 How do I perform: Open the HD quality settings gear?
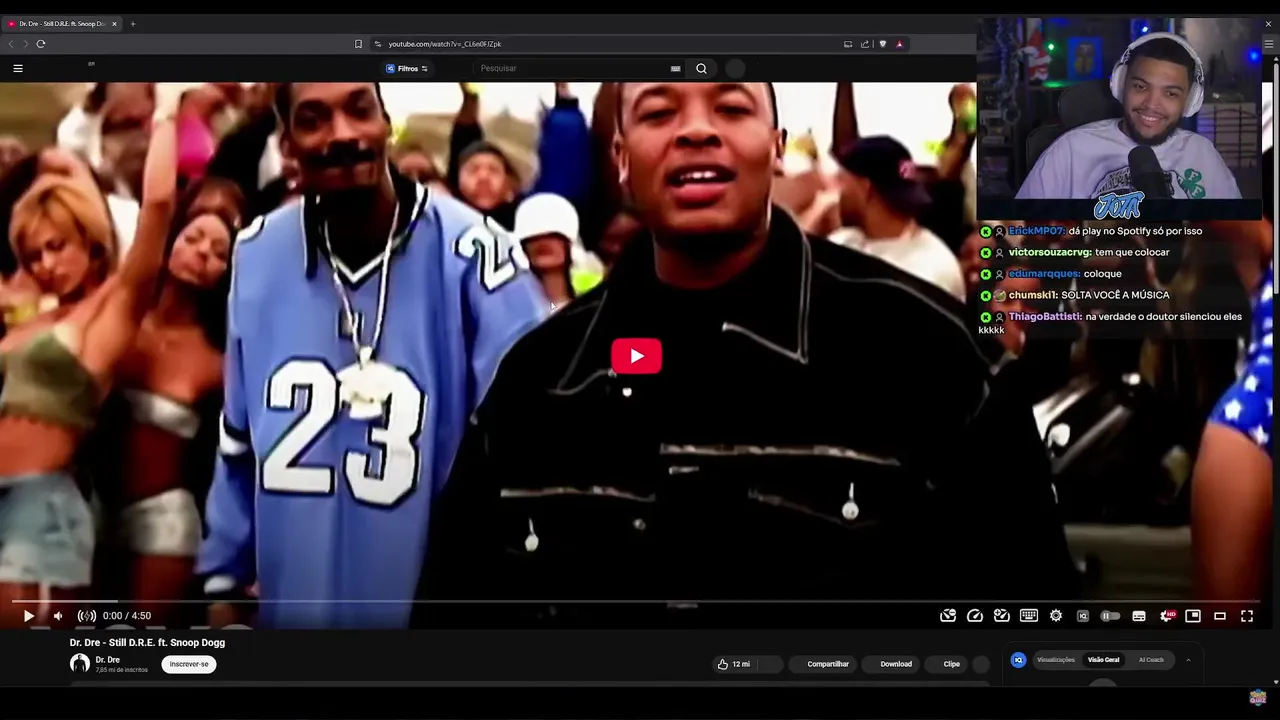pos(1166,616)
